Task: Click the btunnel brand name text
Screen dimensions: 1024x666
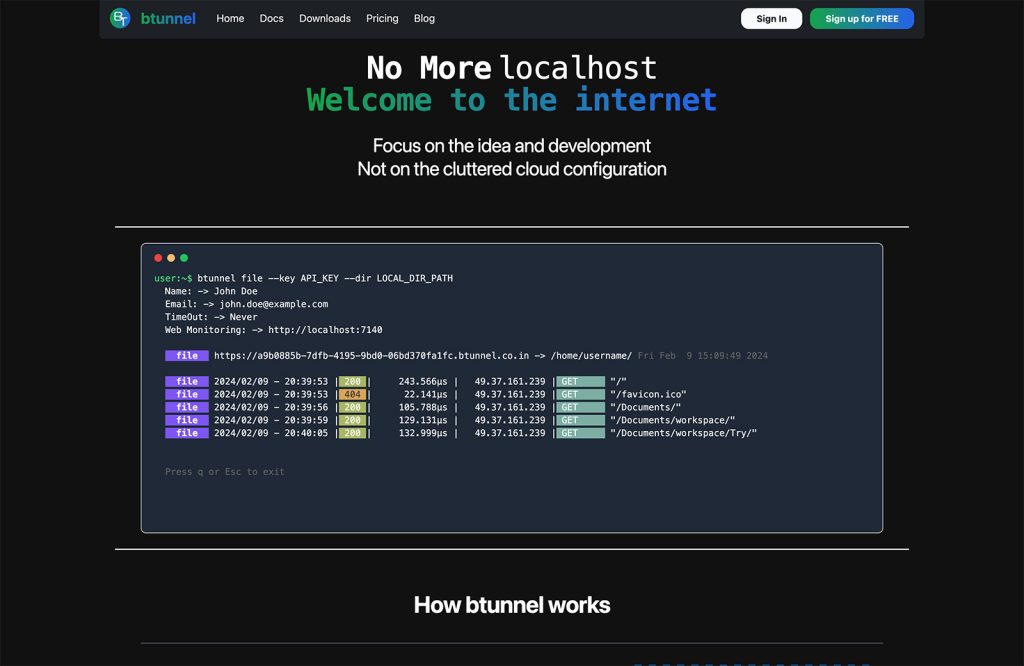Action: pyautogui.click(x=168, y=18)
